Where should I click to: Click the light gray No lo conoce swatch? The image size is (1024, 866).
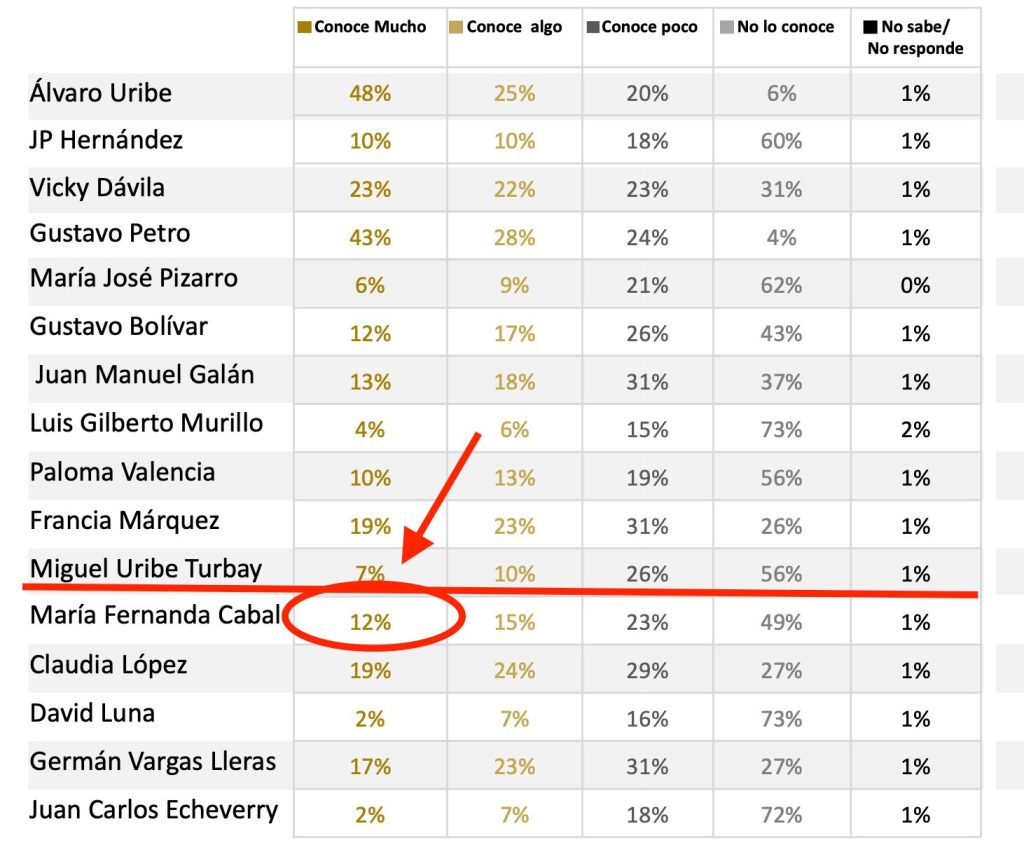(x=728, y=27)
